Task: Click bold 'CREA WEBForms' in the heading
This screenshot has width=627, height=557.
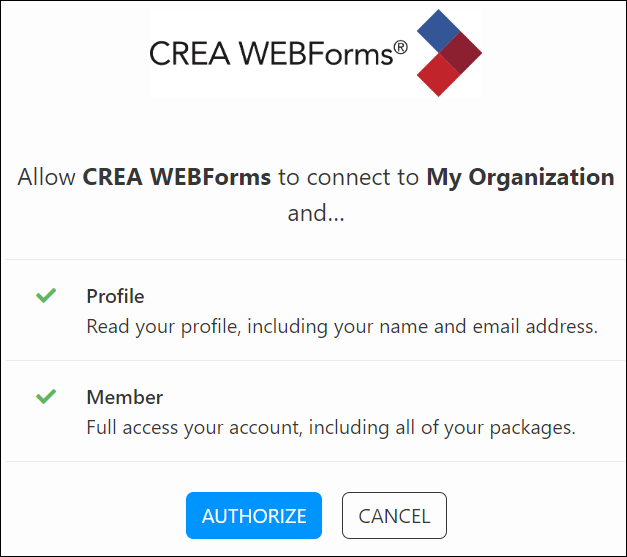Action: [x=177, y=177]
